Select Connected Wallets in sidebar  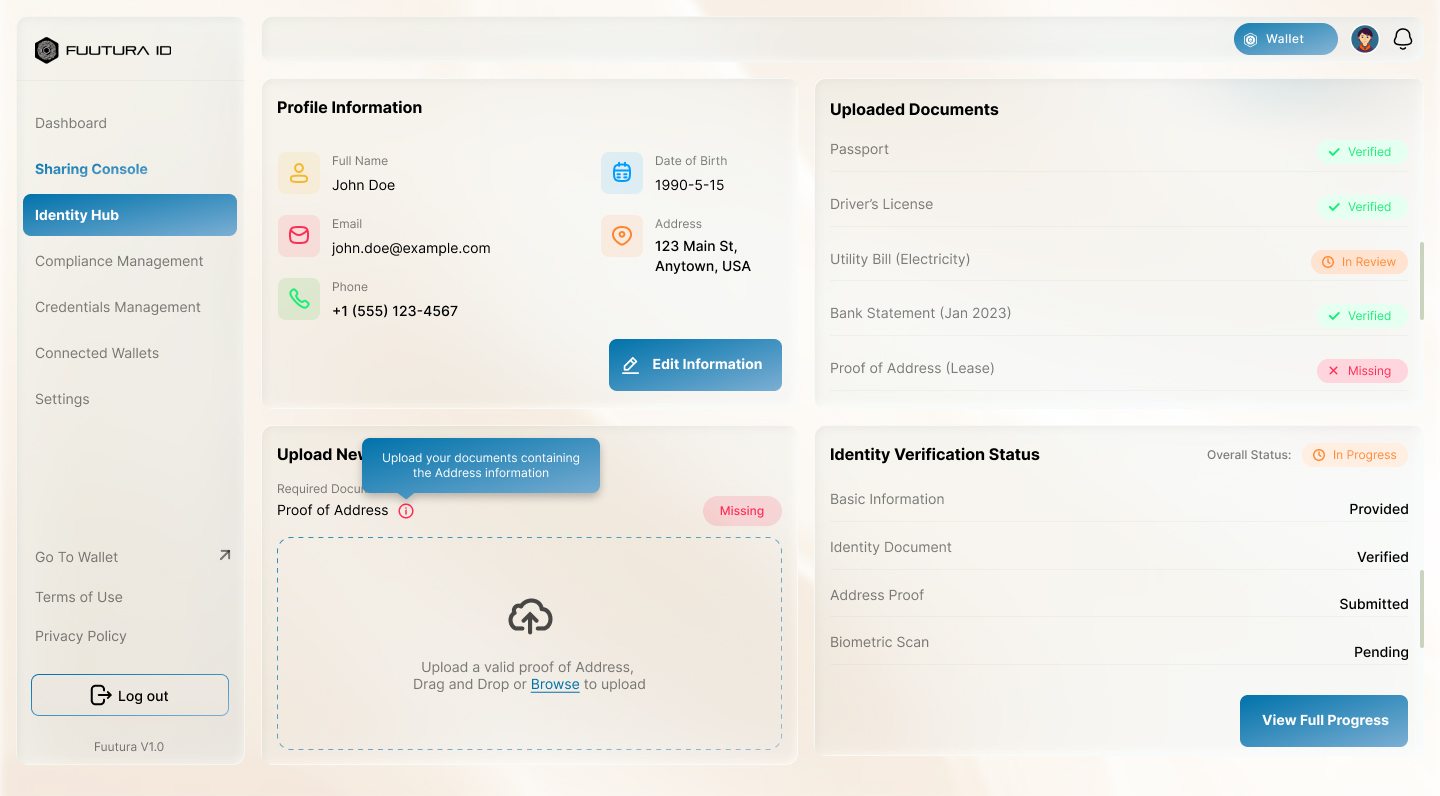click(97, 353)
